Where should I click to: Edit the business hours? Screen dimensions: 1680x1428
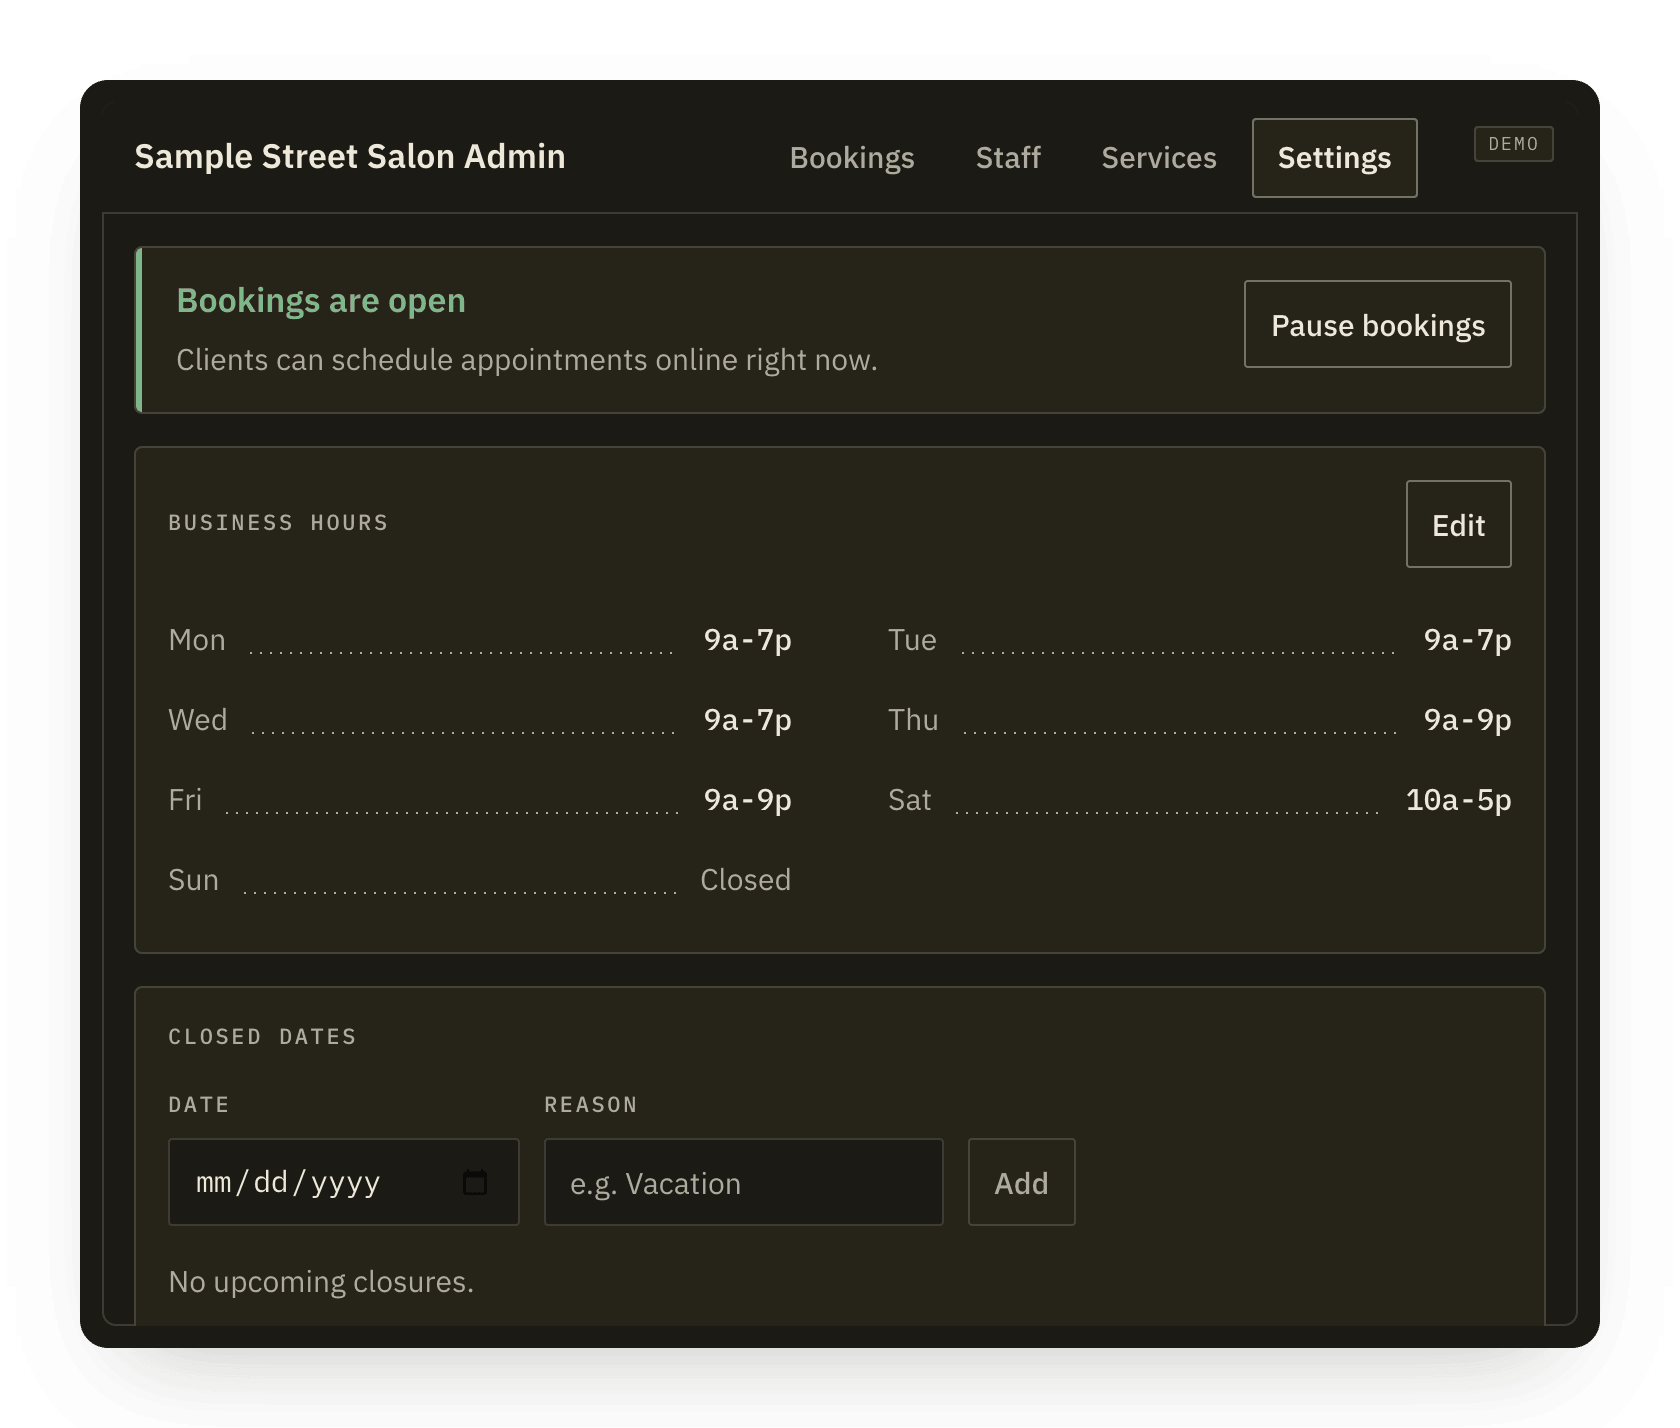1458,524
